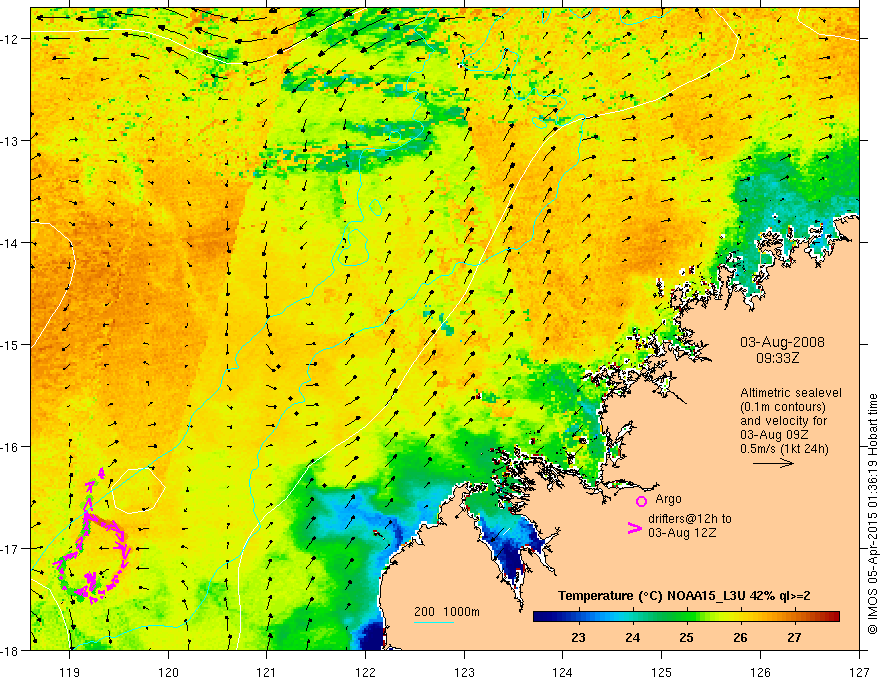
Task: Click the -12 latitude axis label
Action: coord(11,39)
